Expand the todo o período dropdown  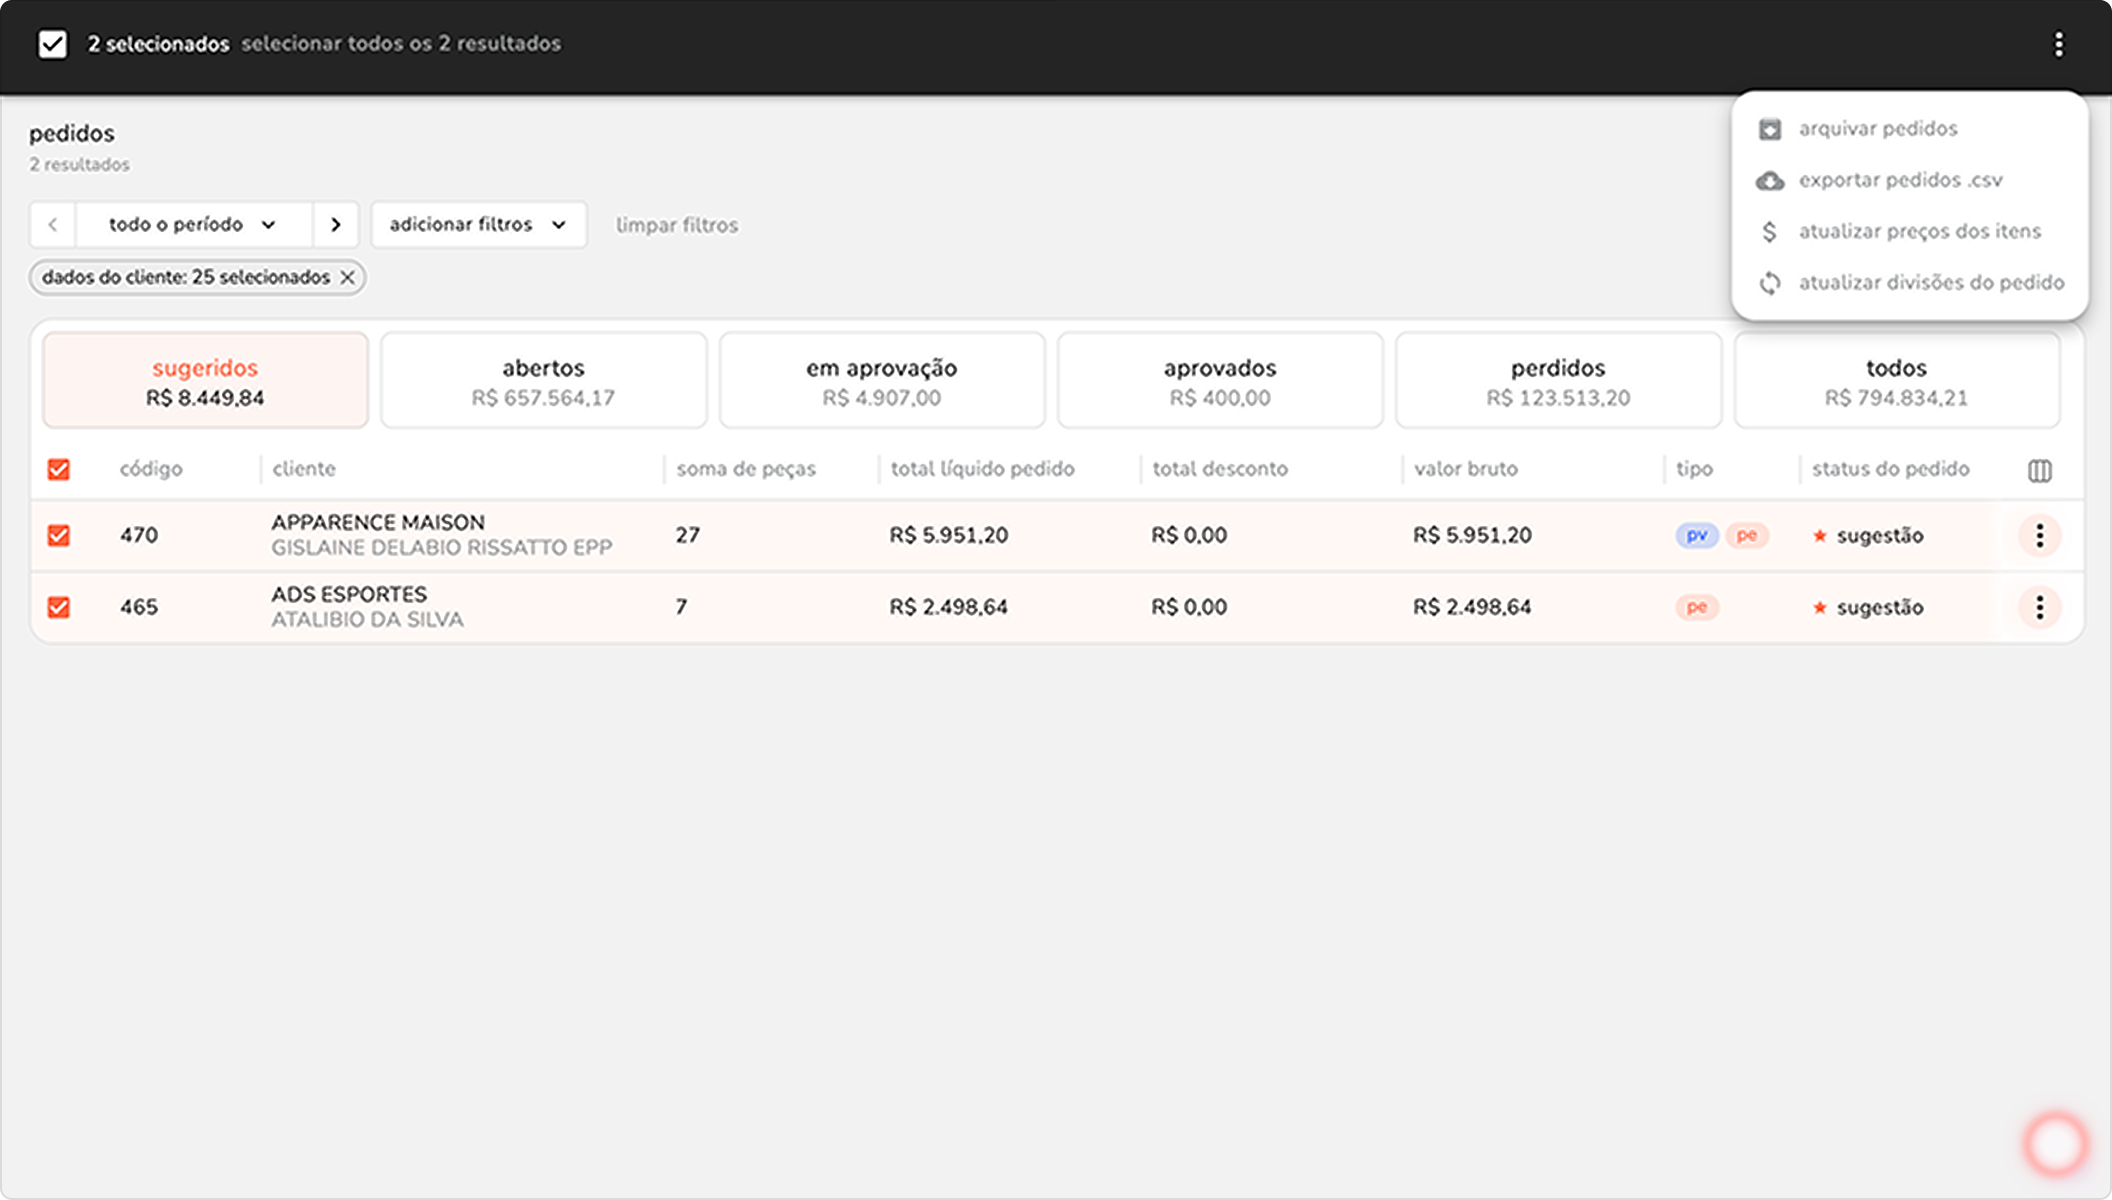coord(193,225)
